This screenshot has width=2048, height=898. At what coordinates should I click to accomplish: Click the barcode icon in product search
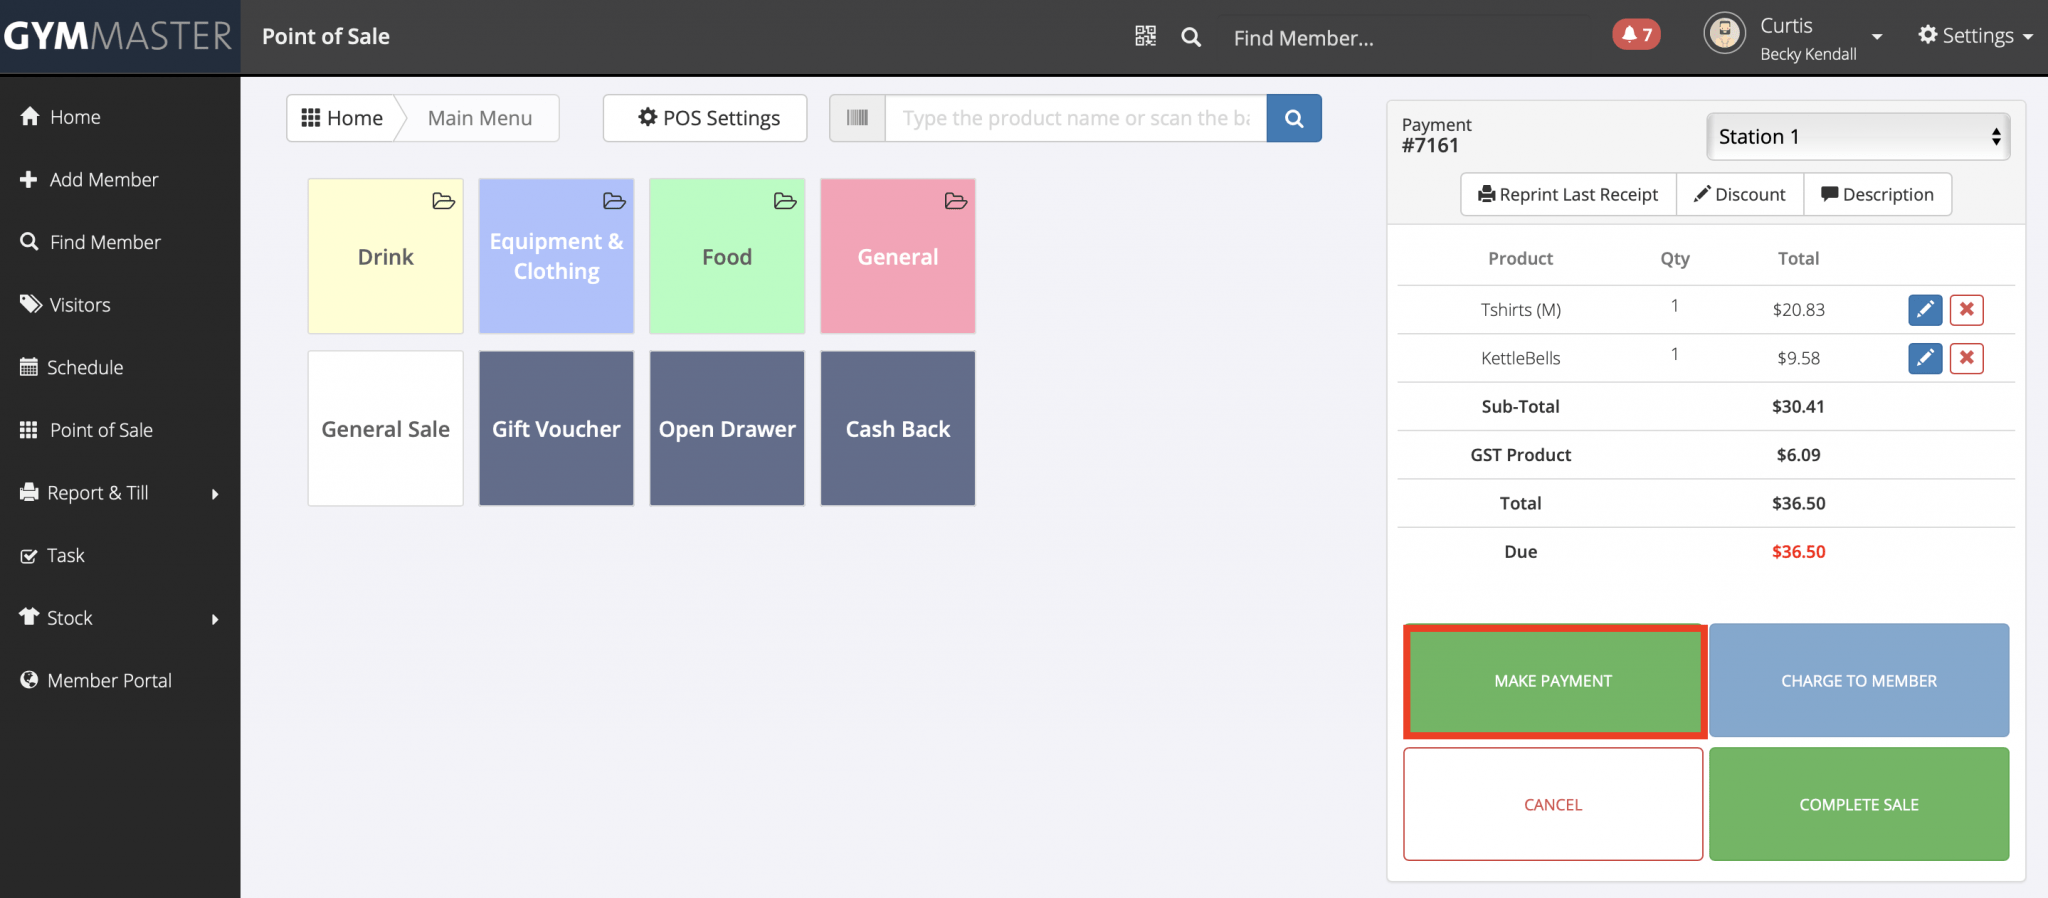coord(857,118)
